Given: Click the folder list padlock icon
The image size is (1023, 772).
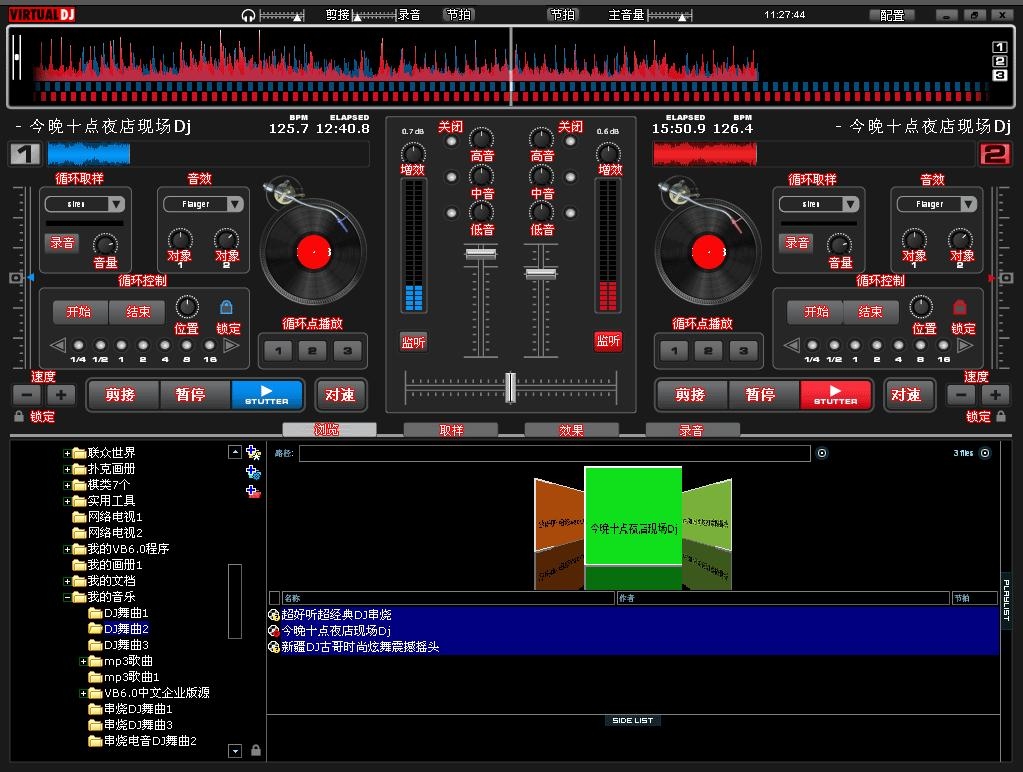Looking at the screenshot, I should pos(256,750).
